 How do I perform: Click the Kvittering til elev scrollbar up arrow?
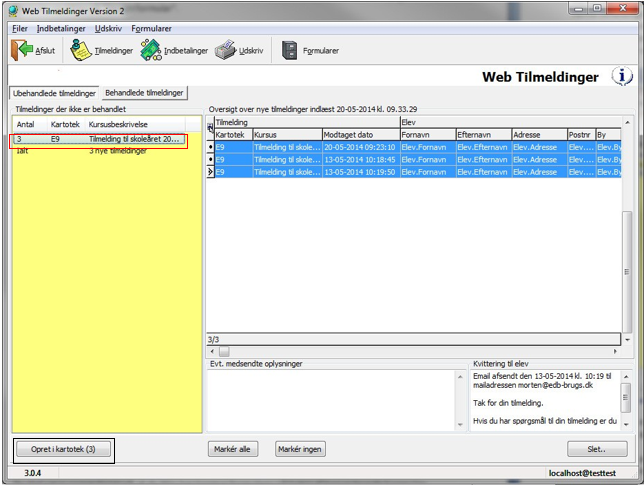626,377
